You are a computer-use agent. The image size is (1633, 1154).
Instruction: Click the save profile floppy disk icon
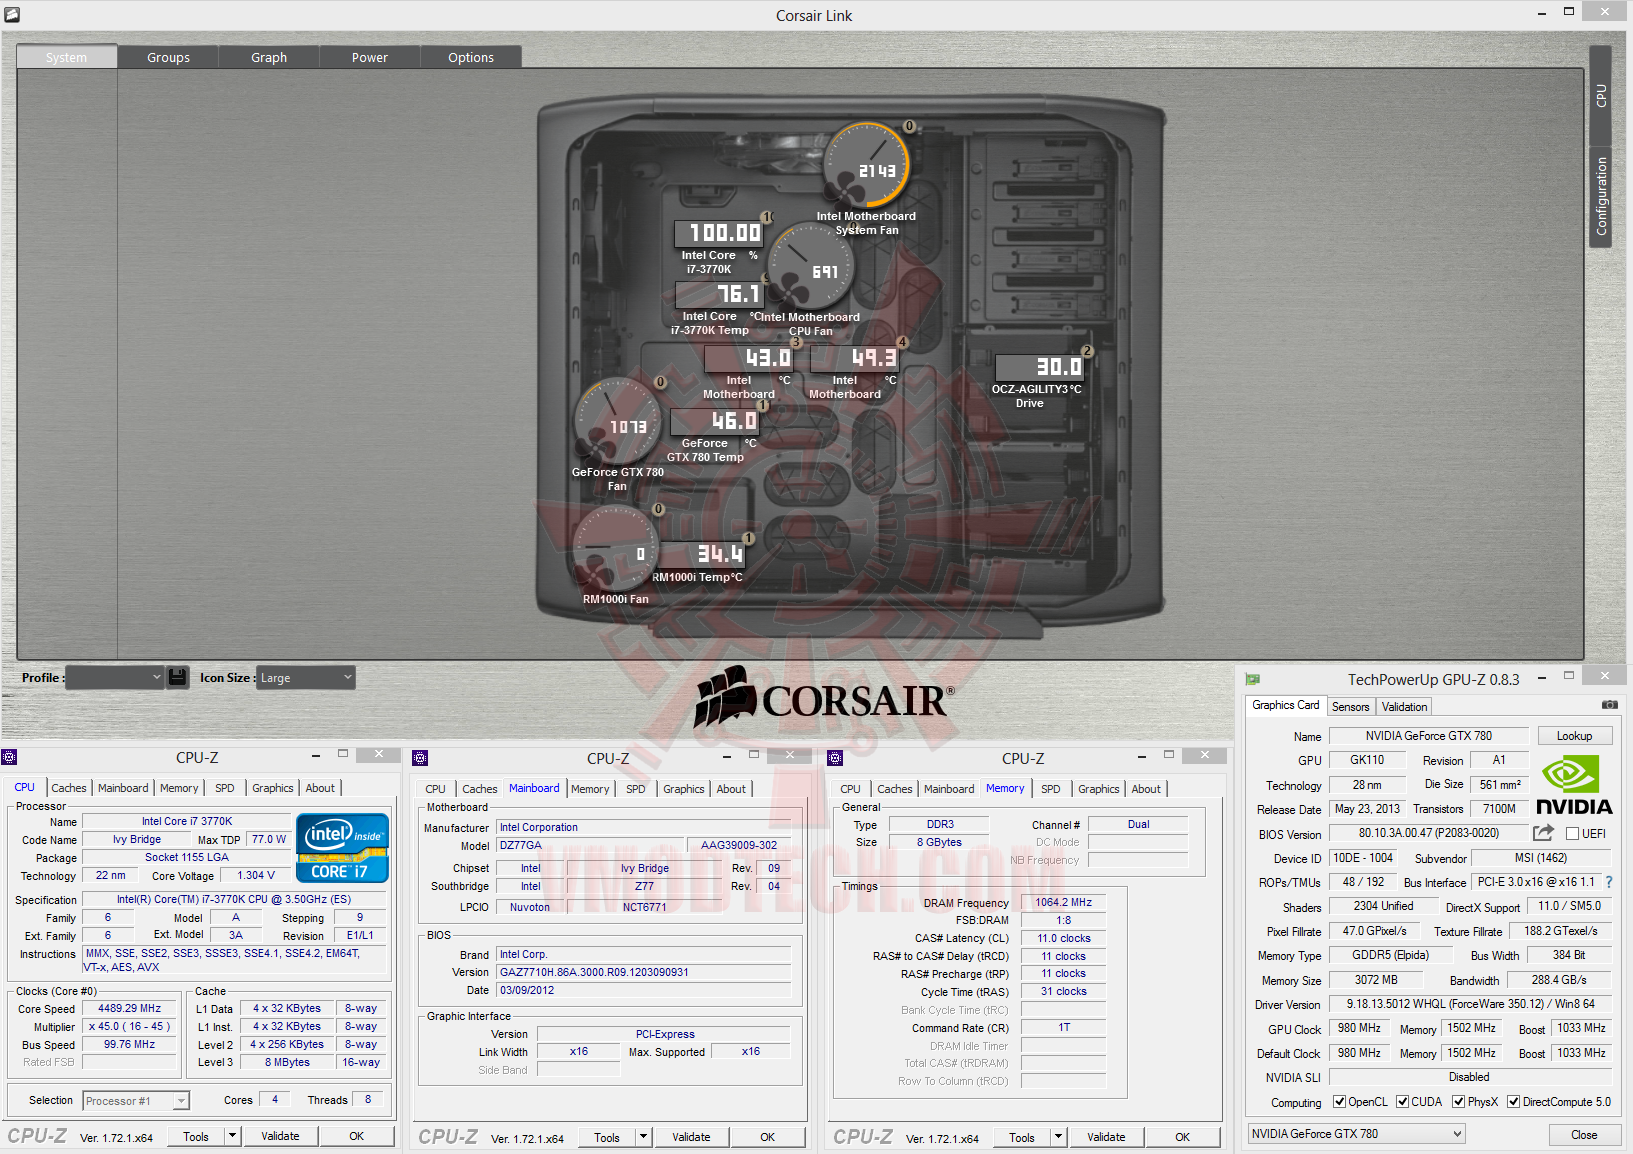coord(178,677)
